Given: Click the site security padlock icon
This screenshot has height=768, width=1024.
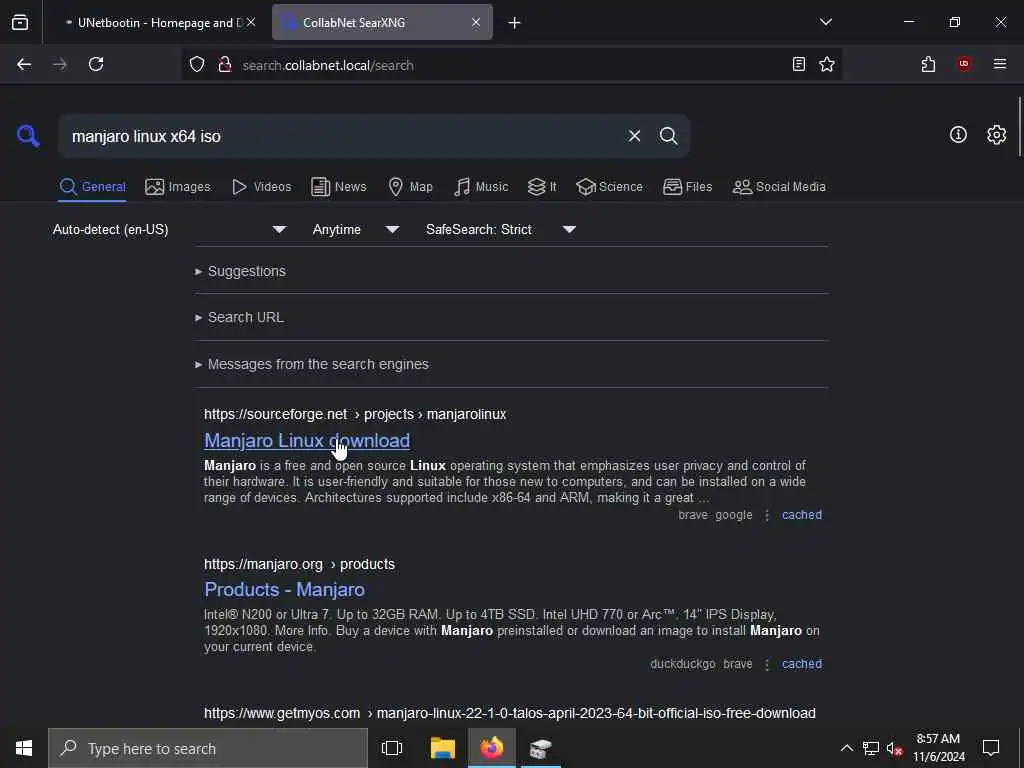Looking at the screenshot, I should (225, 64).
